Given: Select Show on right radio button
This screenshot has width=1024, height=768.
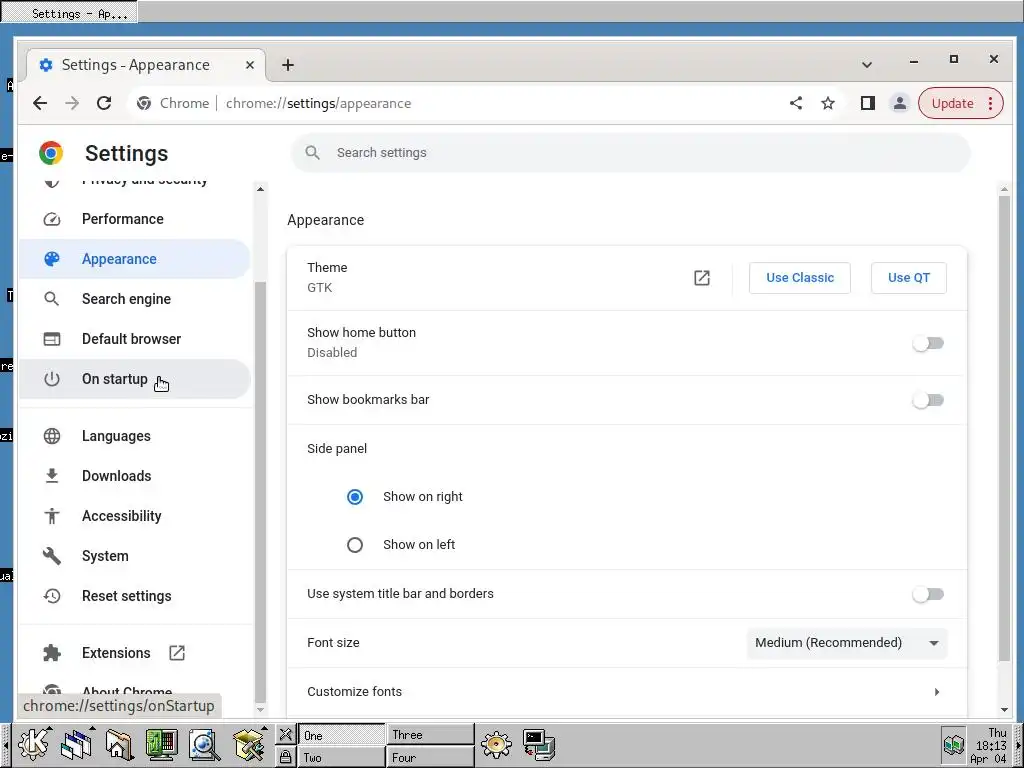Looking at the screenshot, I should point(355,497).
